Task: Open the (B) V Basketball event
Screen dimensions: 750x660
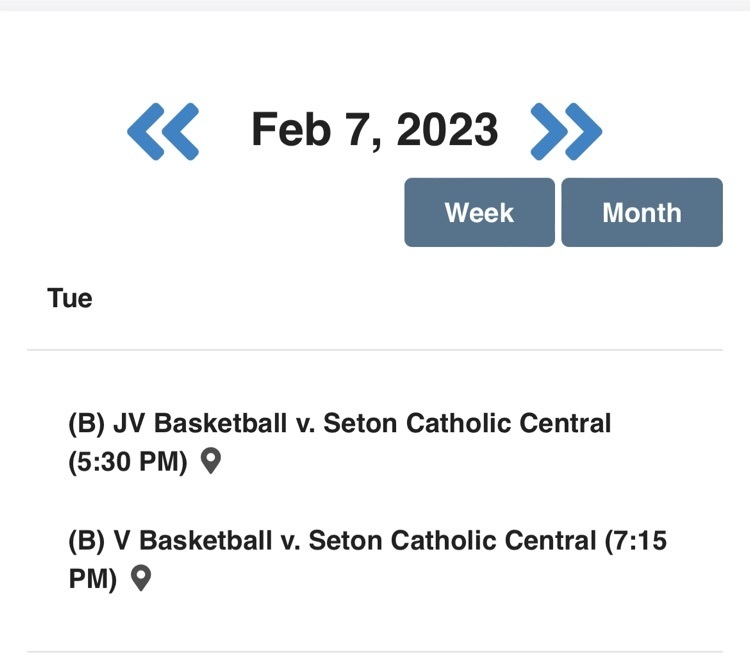Action: 367,560
